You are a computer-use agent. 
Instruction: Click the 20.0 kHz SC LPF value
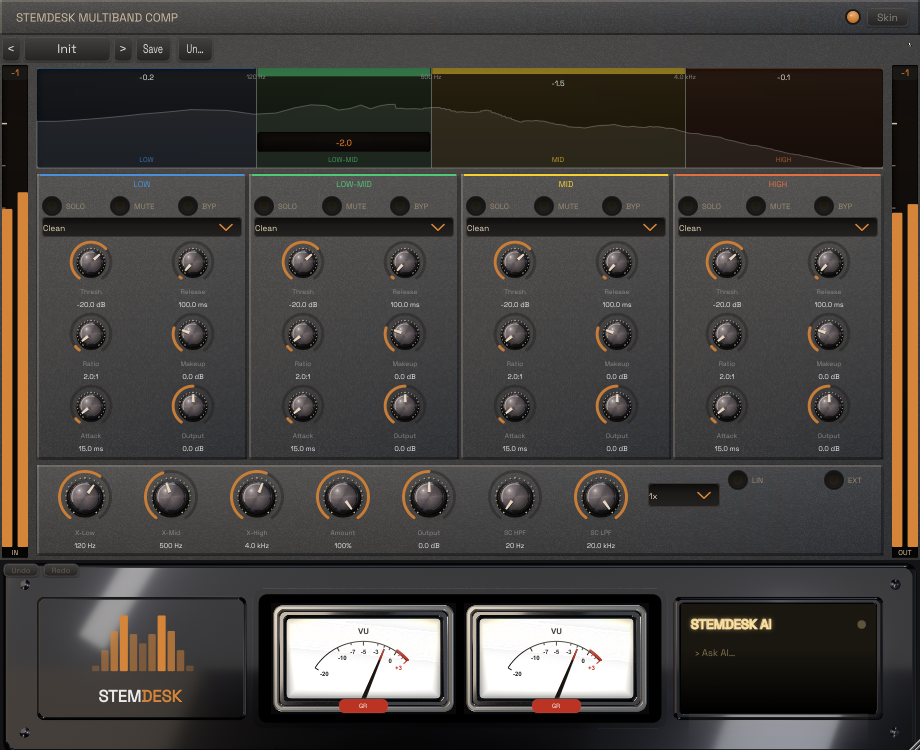point(600,546)
